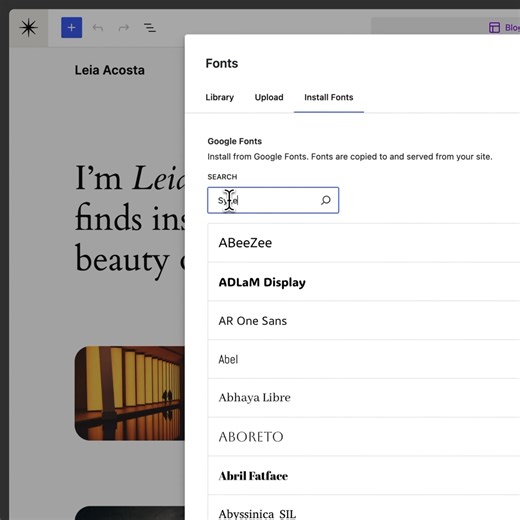Select the Abril Fatface font

click(364, 476)
